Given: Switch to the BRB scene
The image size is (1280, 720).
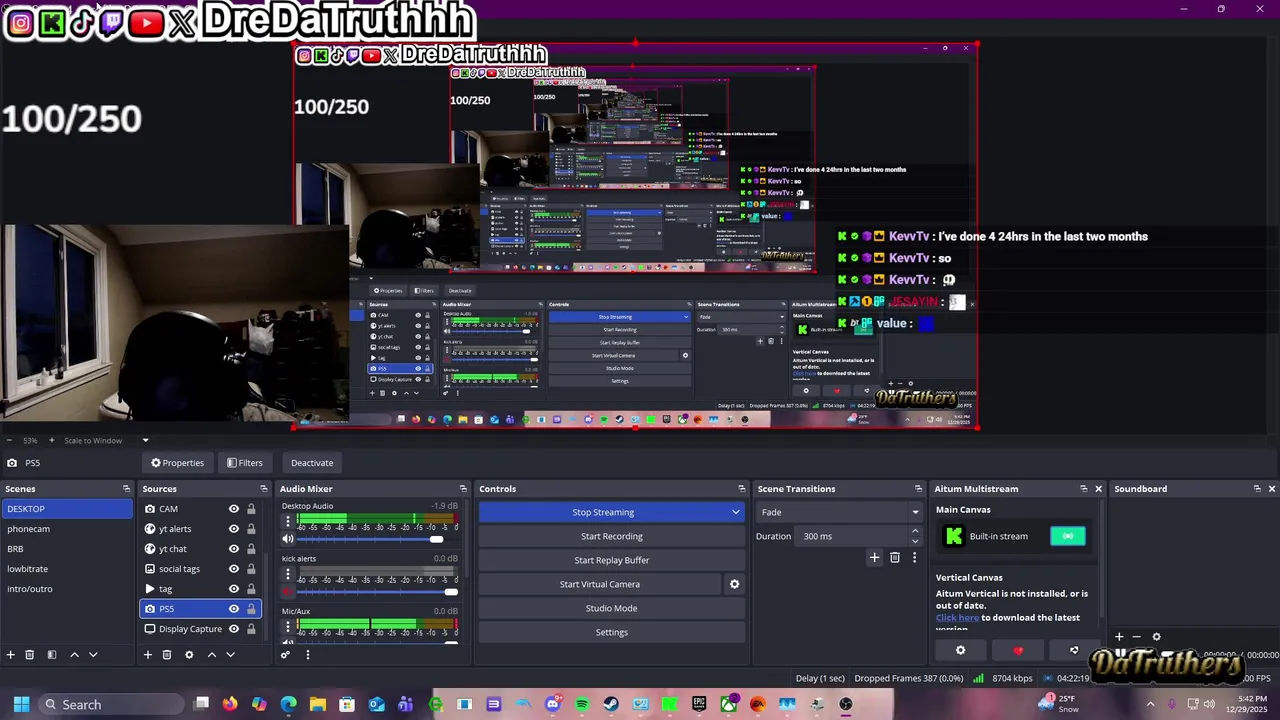Looking at the screenshot, I should [66, 549].
